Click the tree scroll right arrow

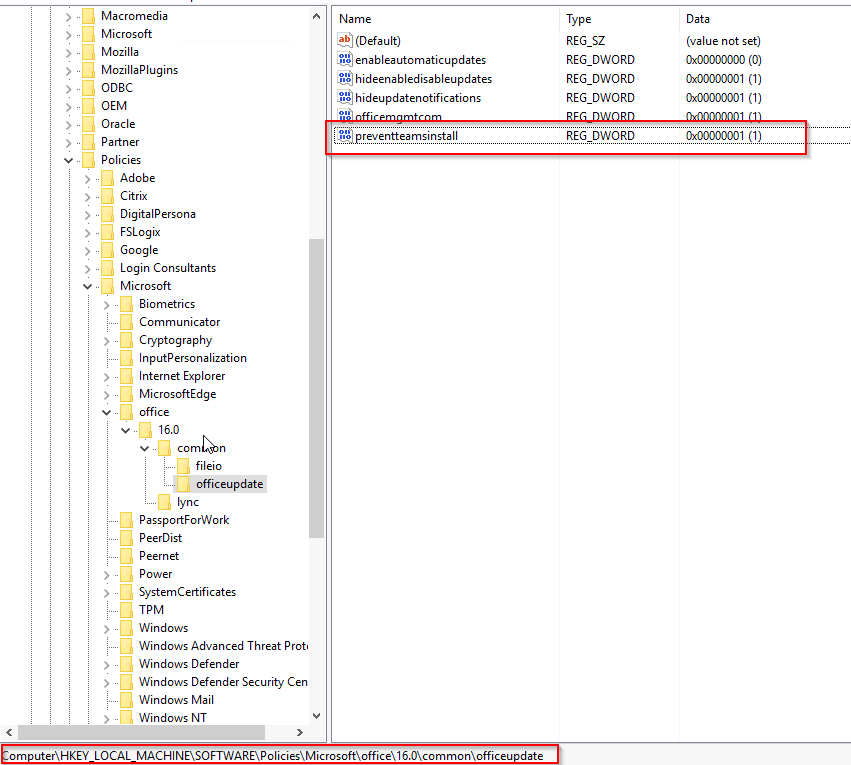[300, 732]
